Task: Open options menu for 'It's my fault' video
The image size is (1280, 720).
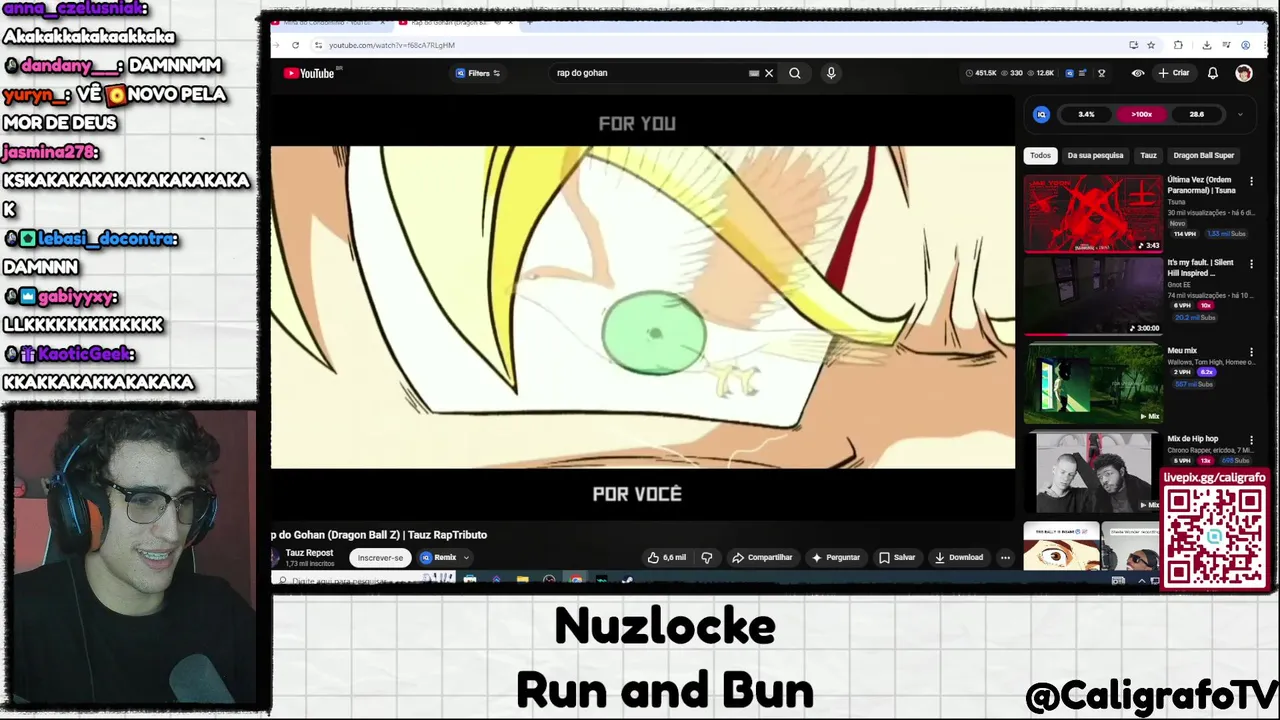Action: click(x=1251, y=264)
